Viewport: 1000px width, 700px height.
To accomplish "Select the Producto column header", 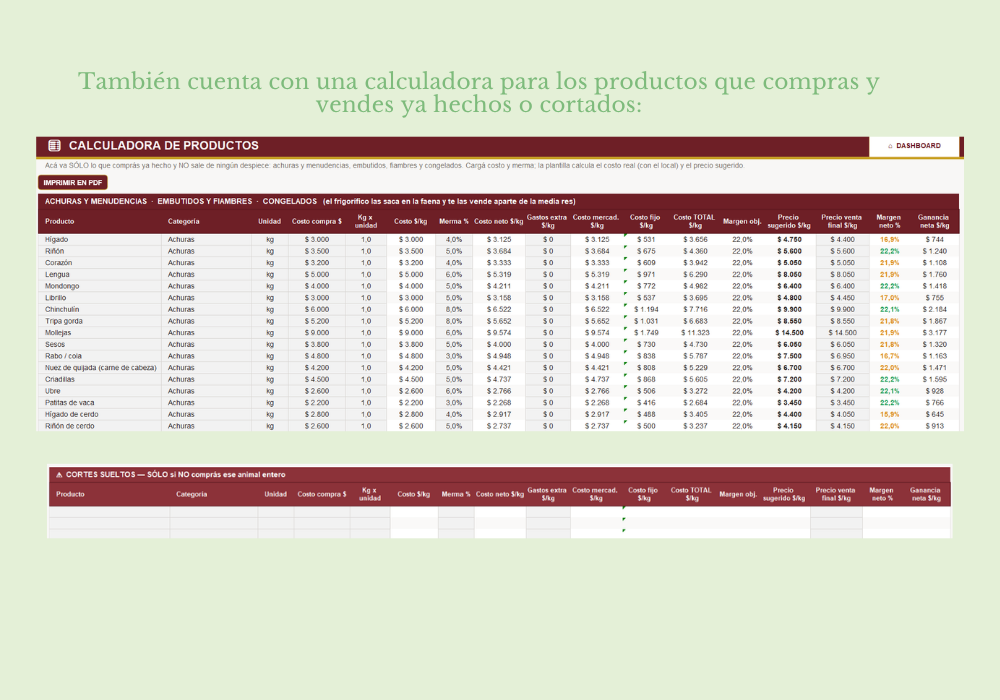I will pyautogui.click(x=59, y=221).
